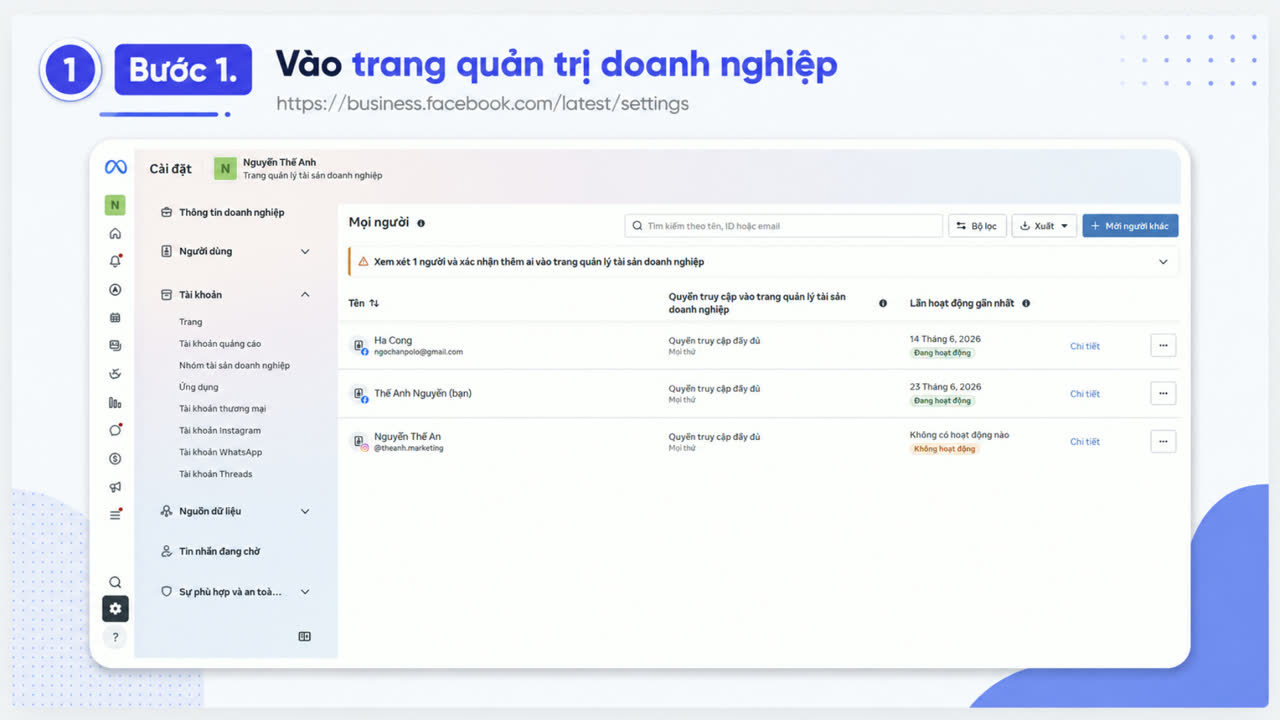Open Thế Anh Nguyễn's more options menu
1280x720 pixels.
click(x=1163, y=394)
